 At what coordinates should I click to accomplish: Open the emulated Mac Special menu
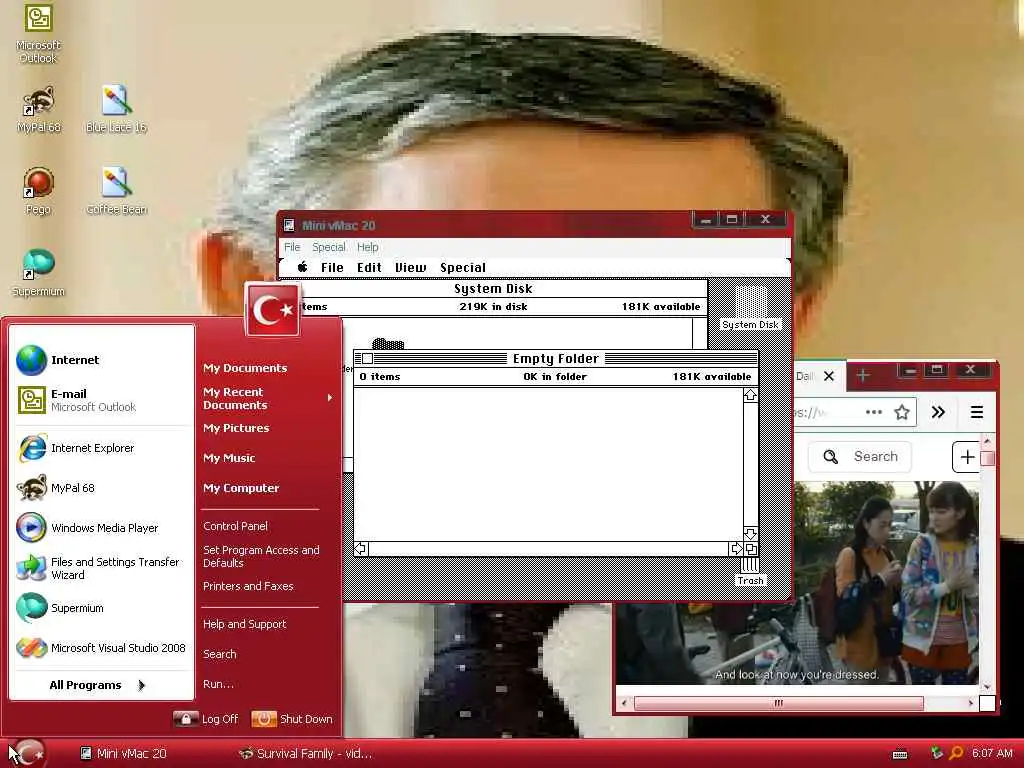[462, 267]
